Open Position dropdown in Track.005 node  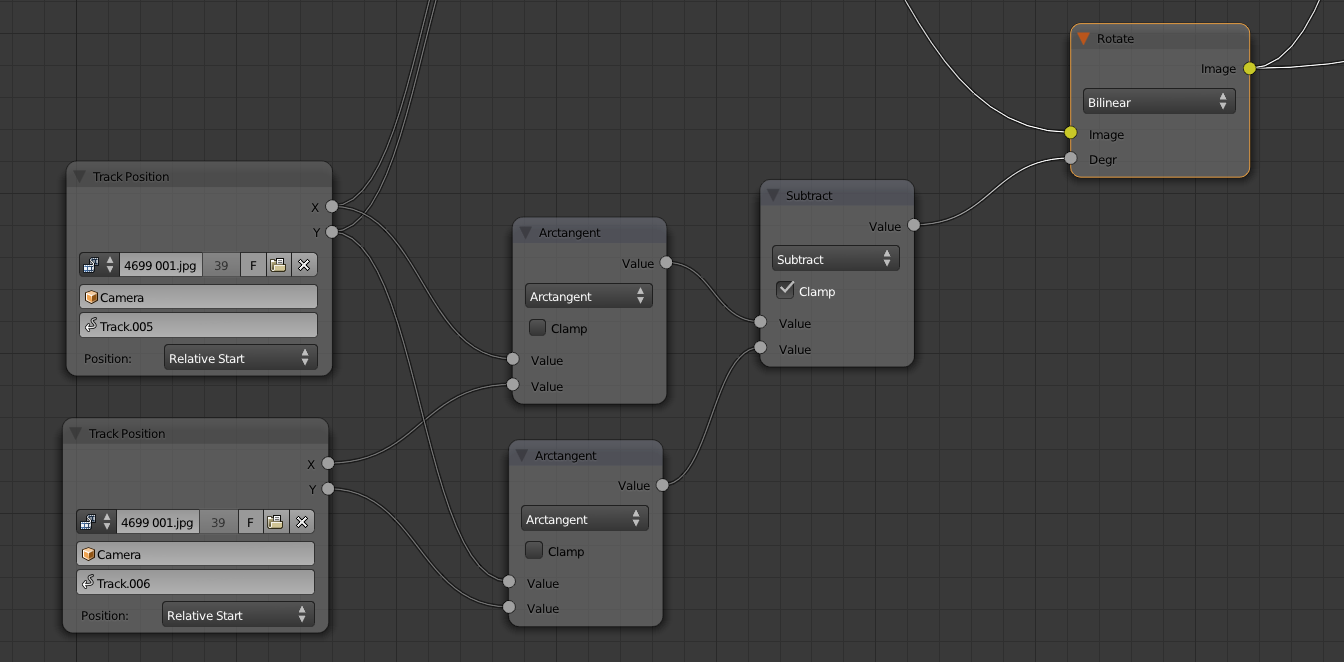pyautogui.click(x=241, y=358)
